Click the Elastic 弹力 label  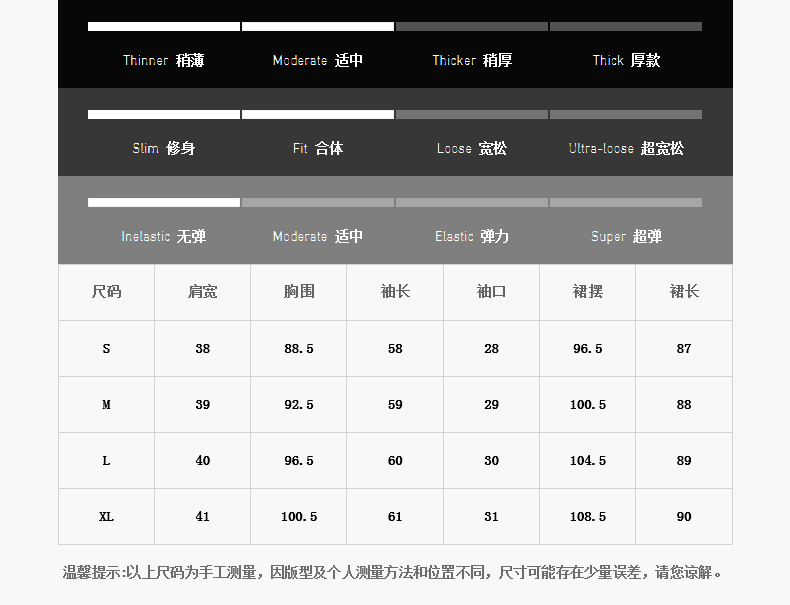(472, 236)
